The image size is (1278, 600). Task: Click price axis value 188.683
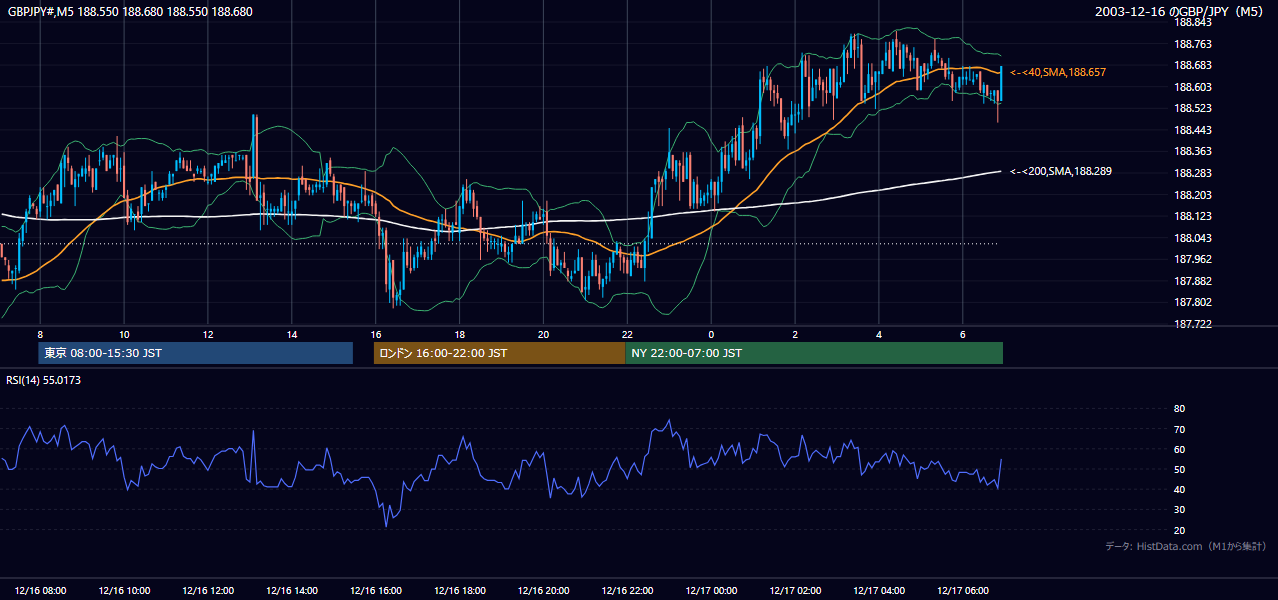coord(1192,65)
